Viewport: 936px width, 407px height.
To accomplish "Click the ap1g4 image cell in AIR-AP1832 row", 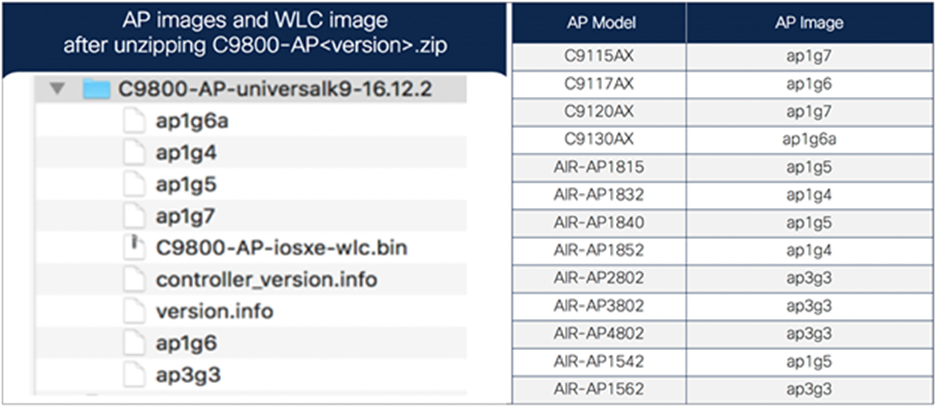I will [809, 195].
